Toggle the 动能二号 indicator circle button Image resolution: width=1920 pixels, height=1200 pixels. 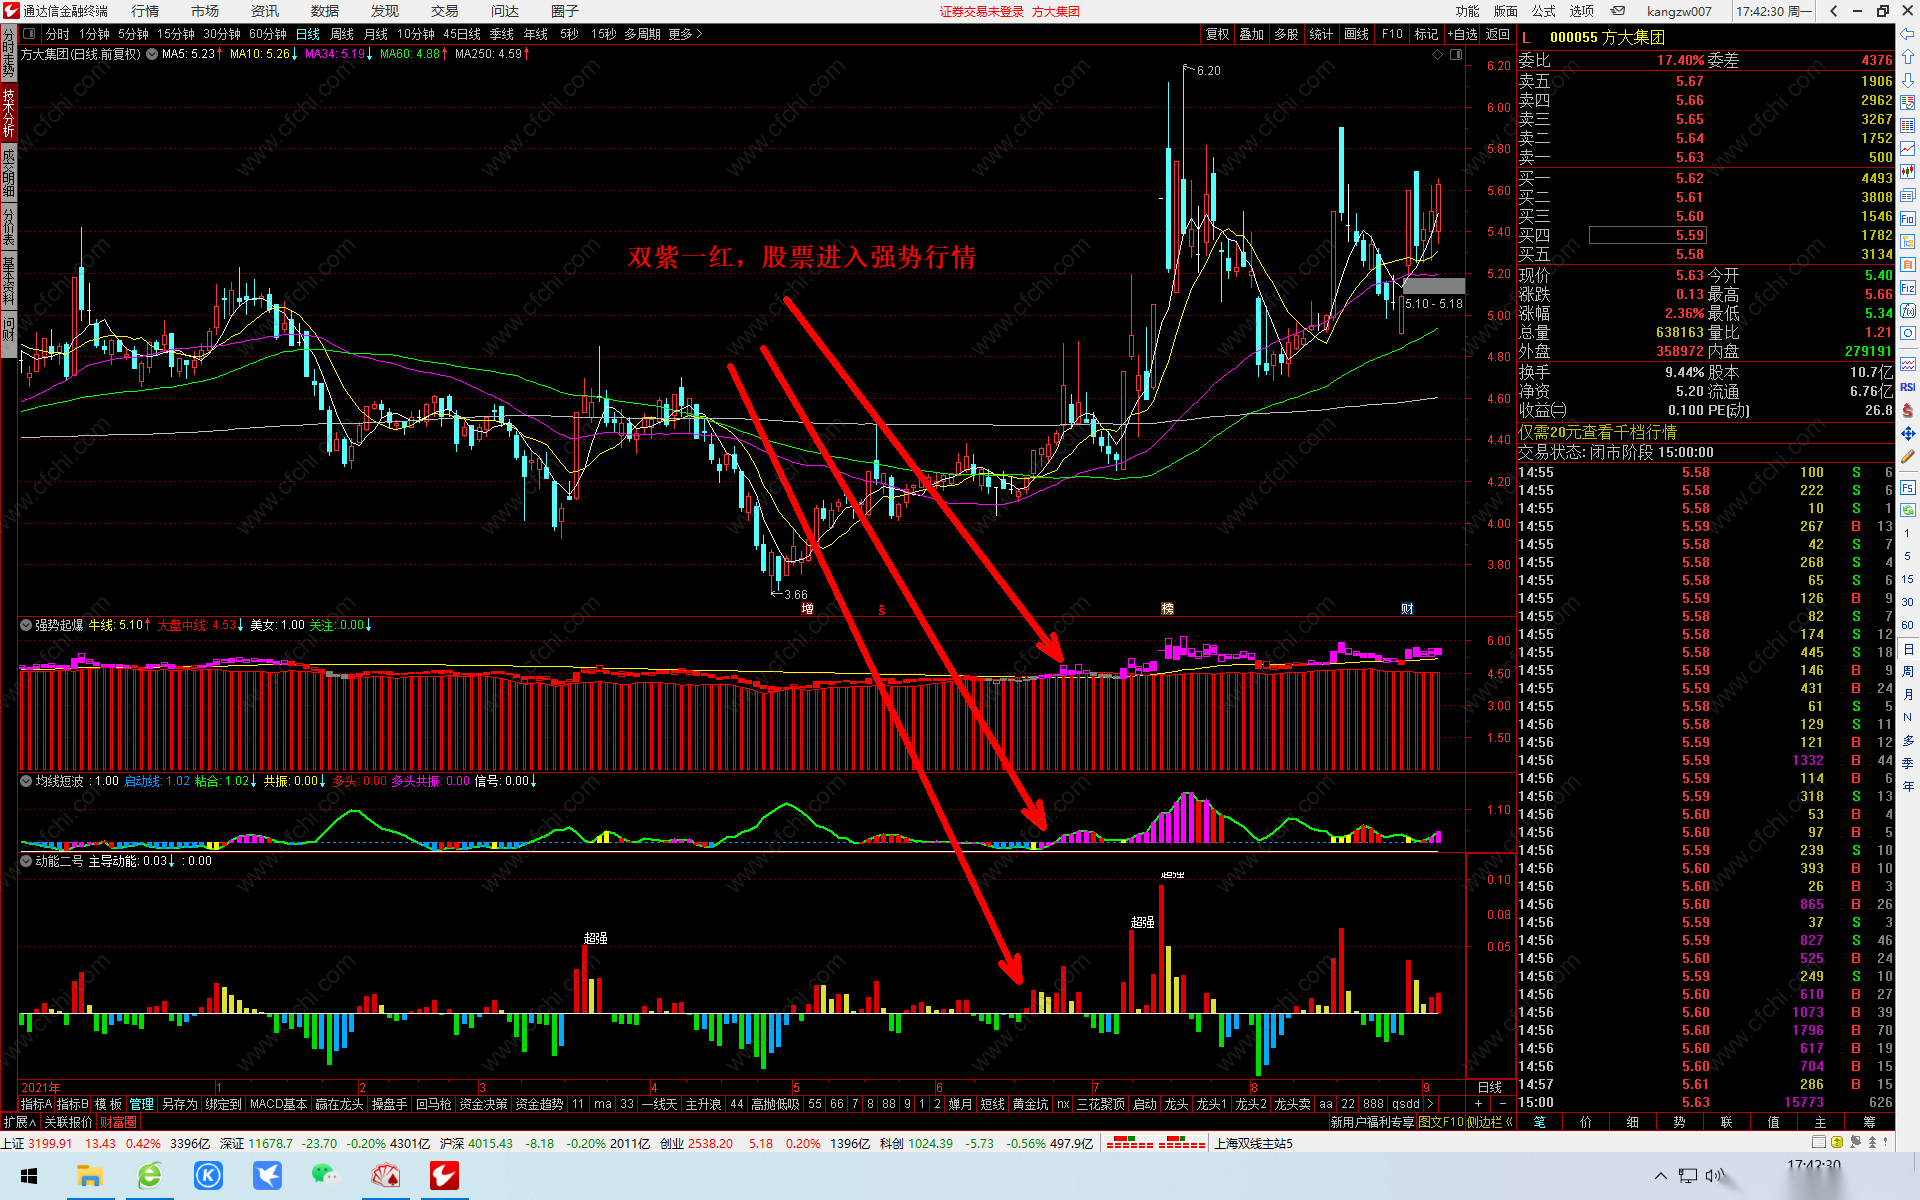tap(26, 861)
